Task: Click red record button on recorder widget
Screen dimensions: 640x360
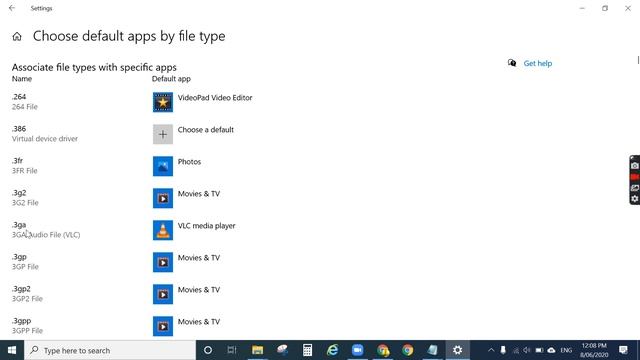Action: (x=635, y=177)
